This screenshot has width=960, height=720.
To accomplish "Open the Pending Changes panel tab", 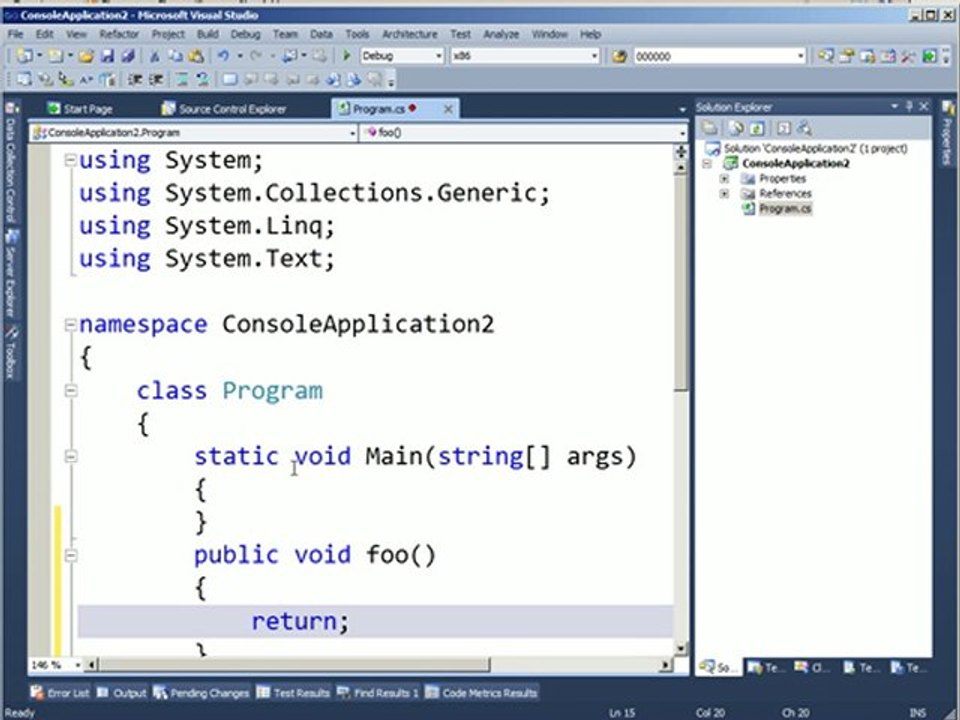I will coord(201,693).
